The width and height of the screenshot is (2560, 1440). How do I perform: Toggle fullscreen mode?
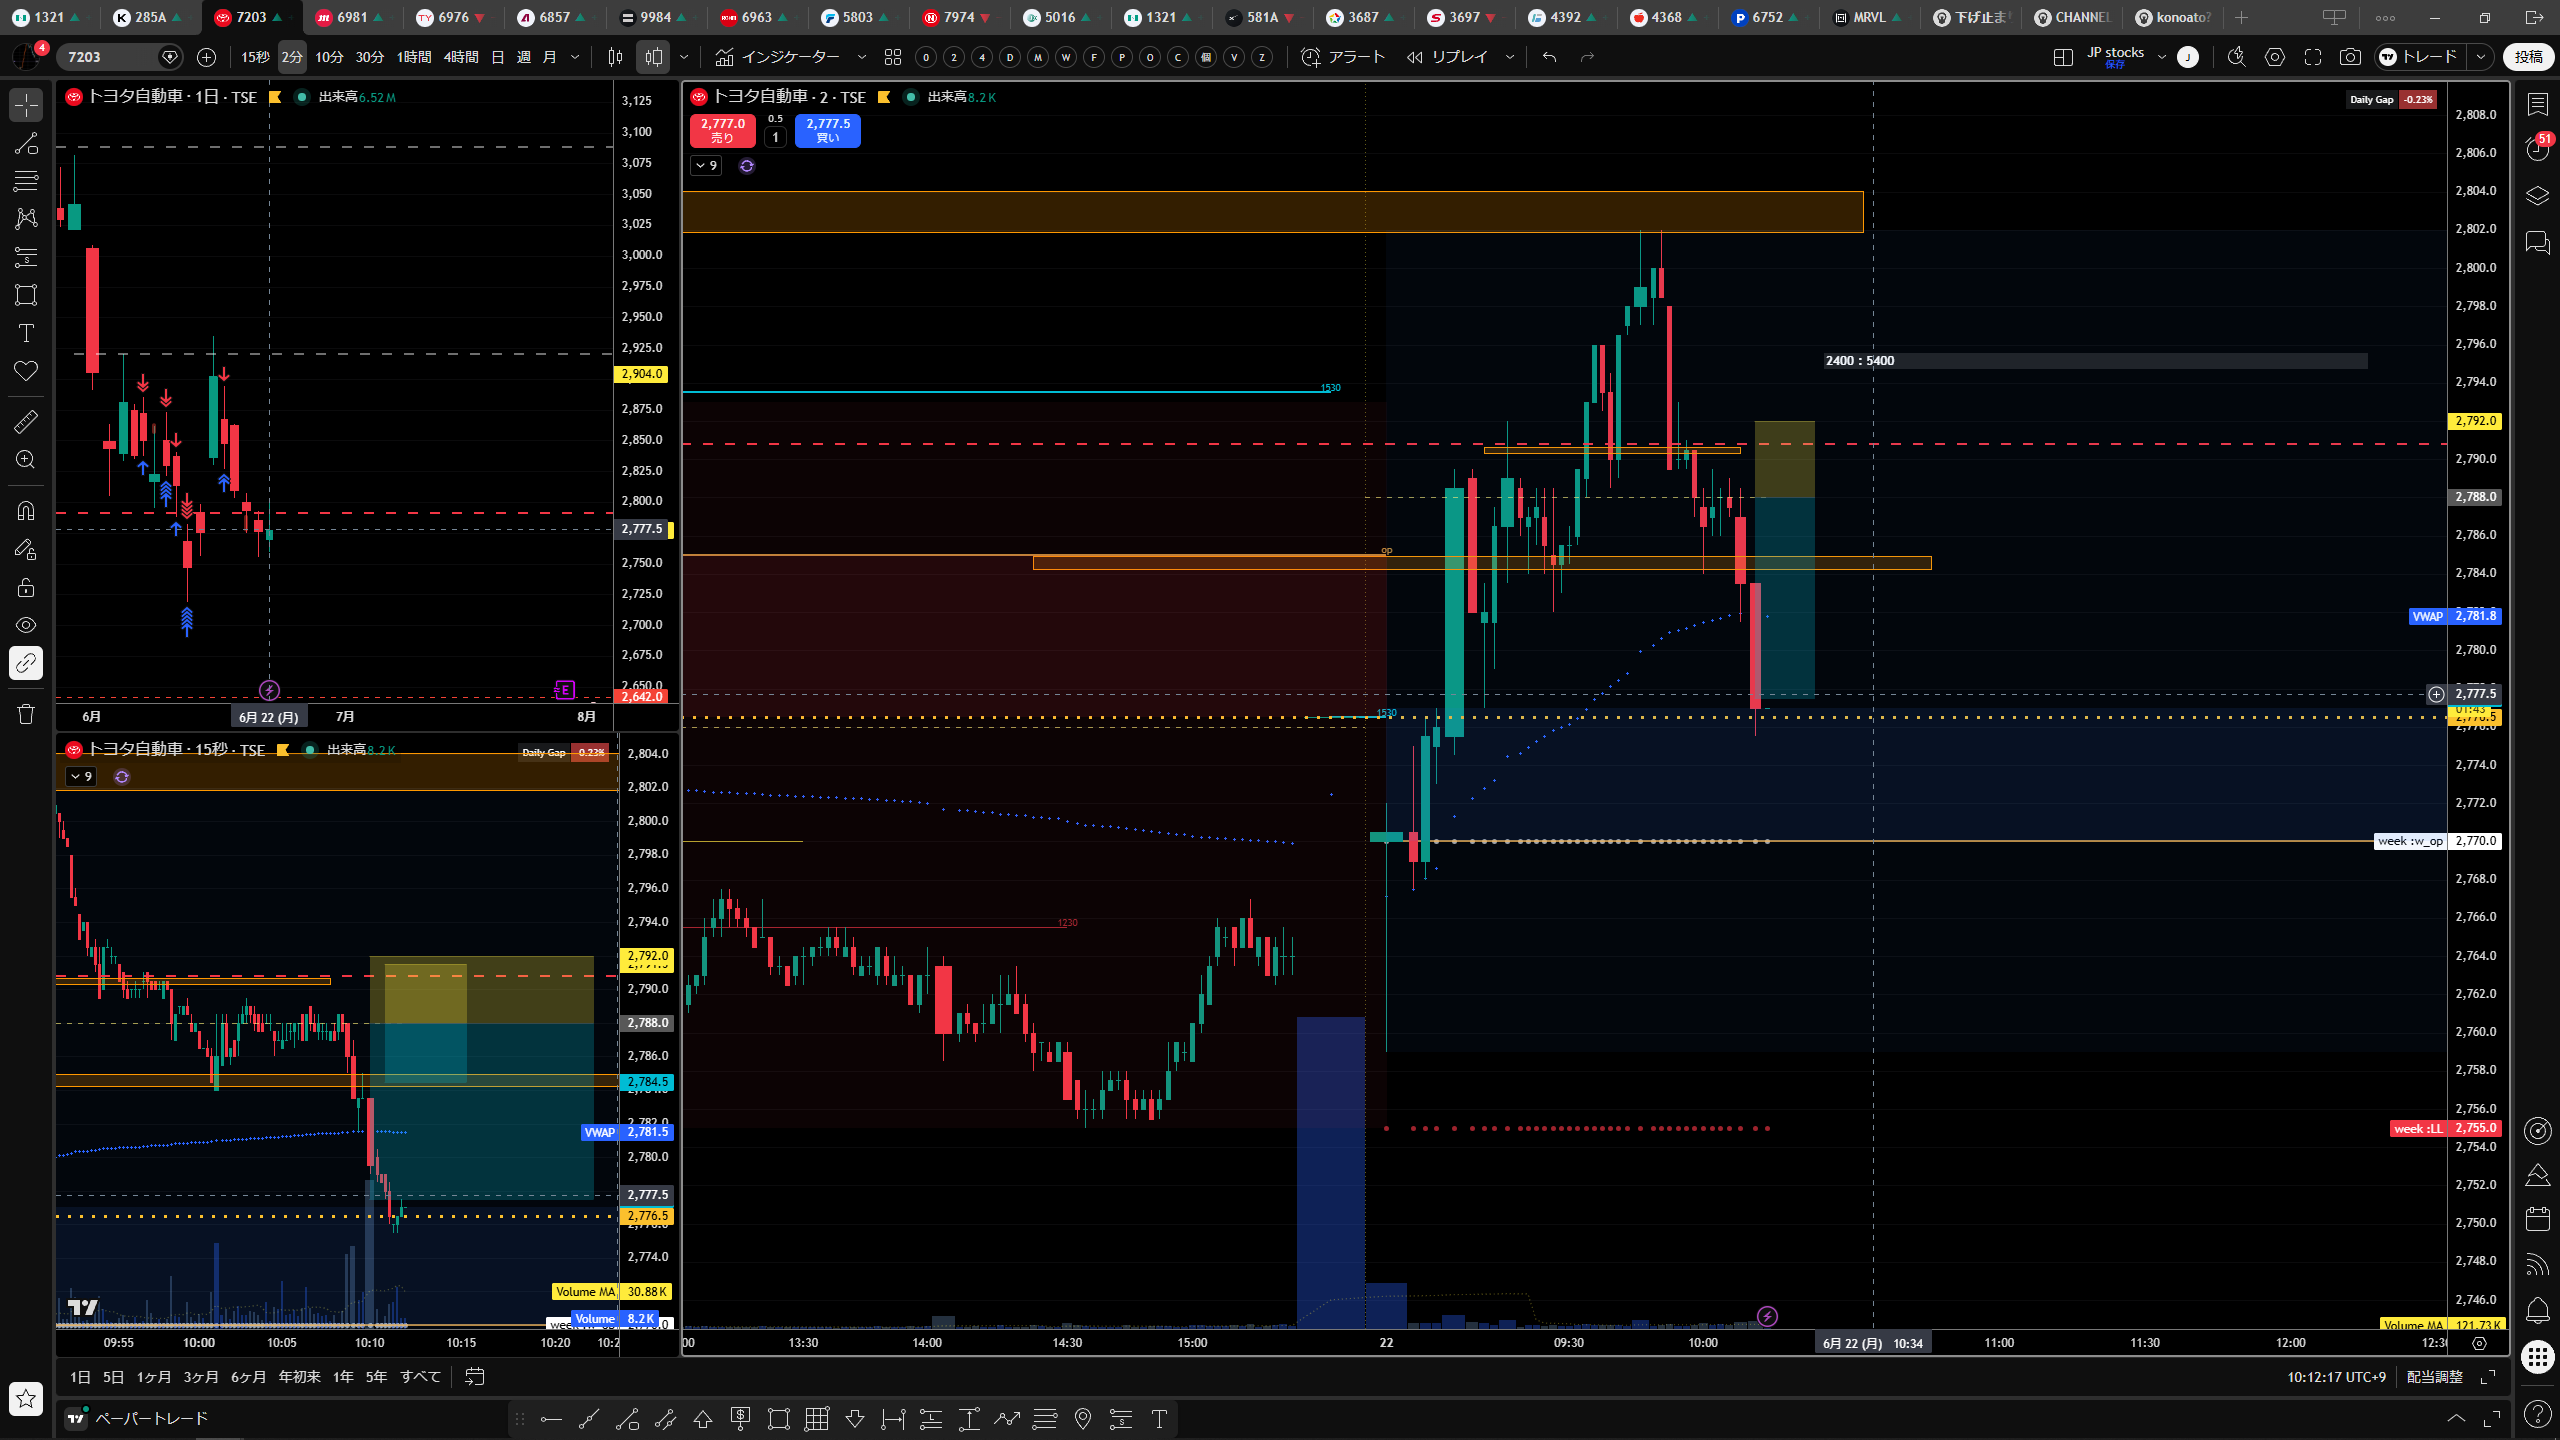coord(2313,57)
